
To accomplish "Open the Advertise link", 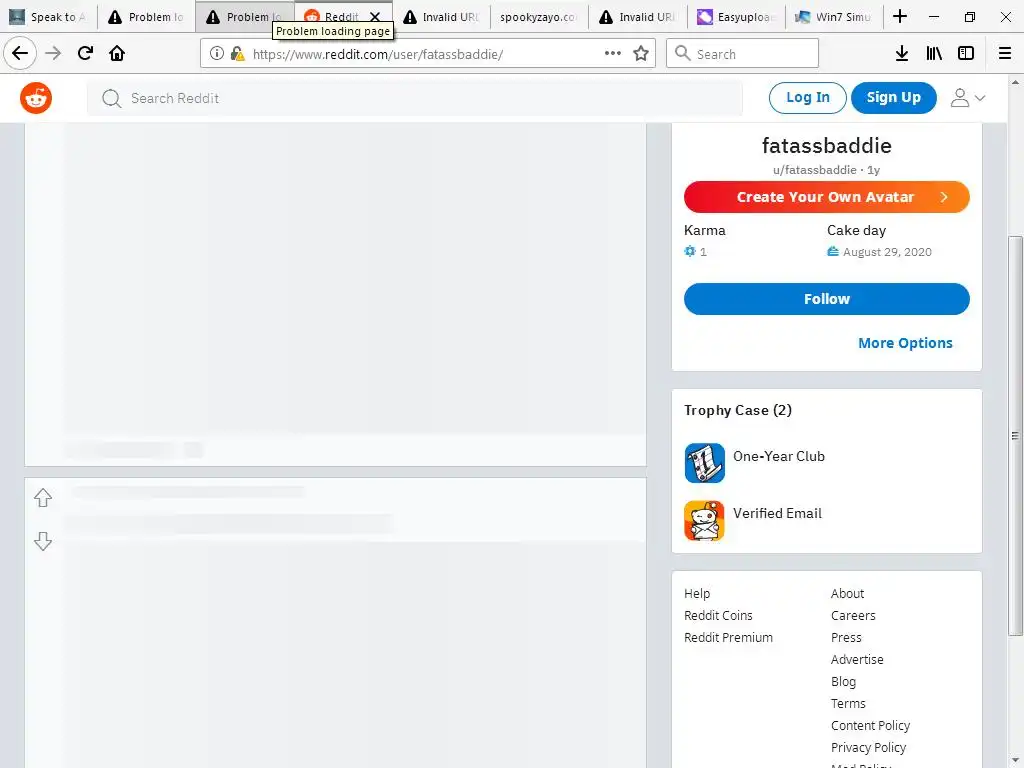I will (857, 660).
